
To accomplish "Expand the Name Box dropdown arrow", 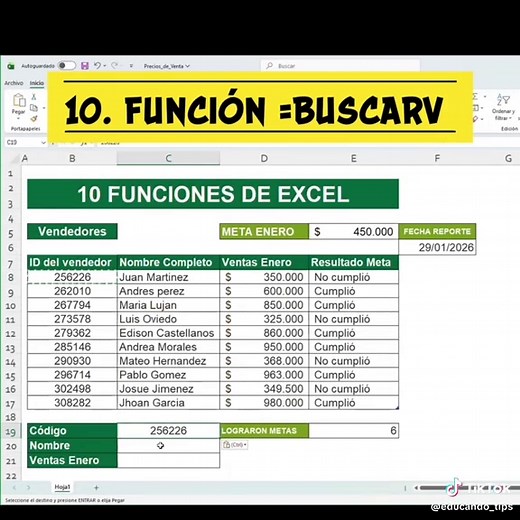I will pyautogui.click(x=43, y=143).
